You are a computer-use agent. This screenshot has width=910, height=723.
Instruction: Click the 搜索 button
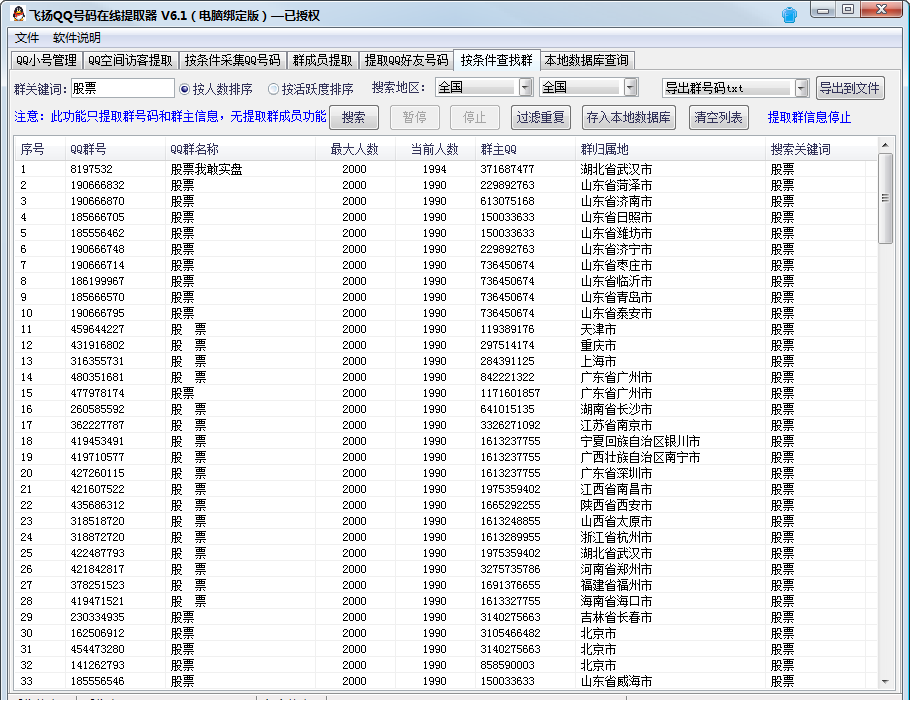(x=353, y=117)
